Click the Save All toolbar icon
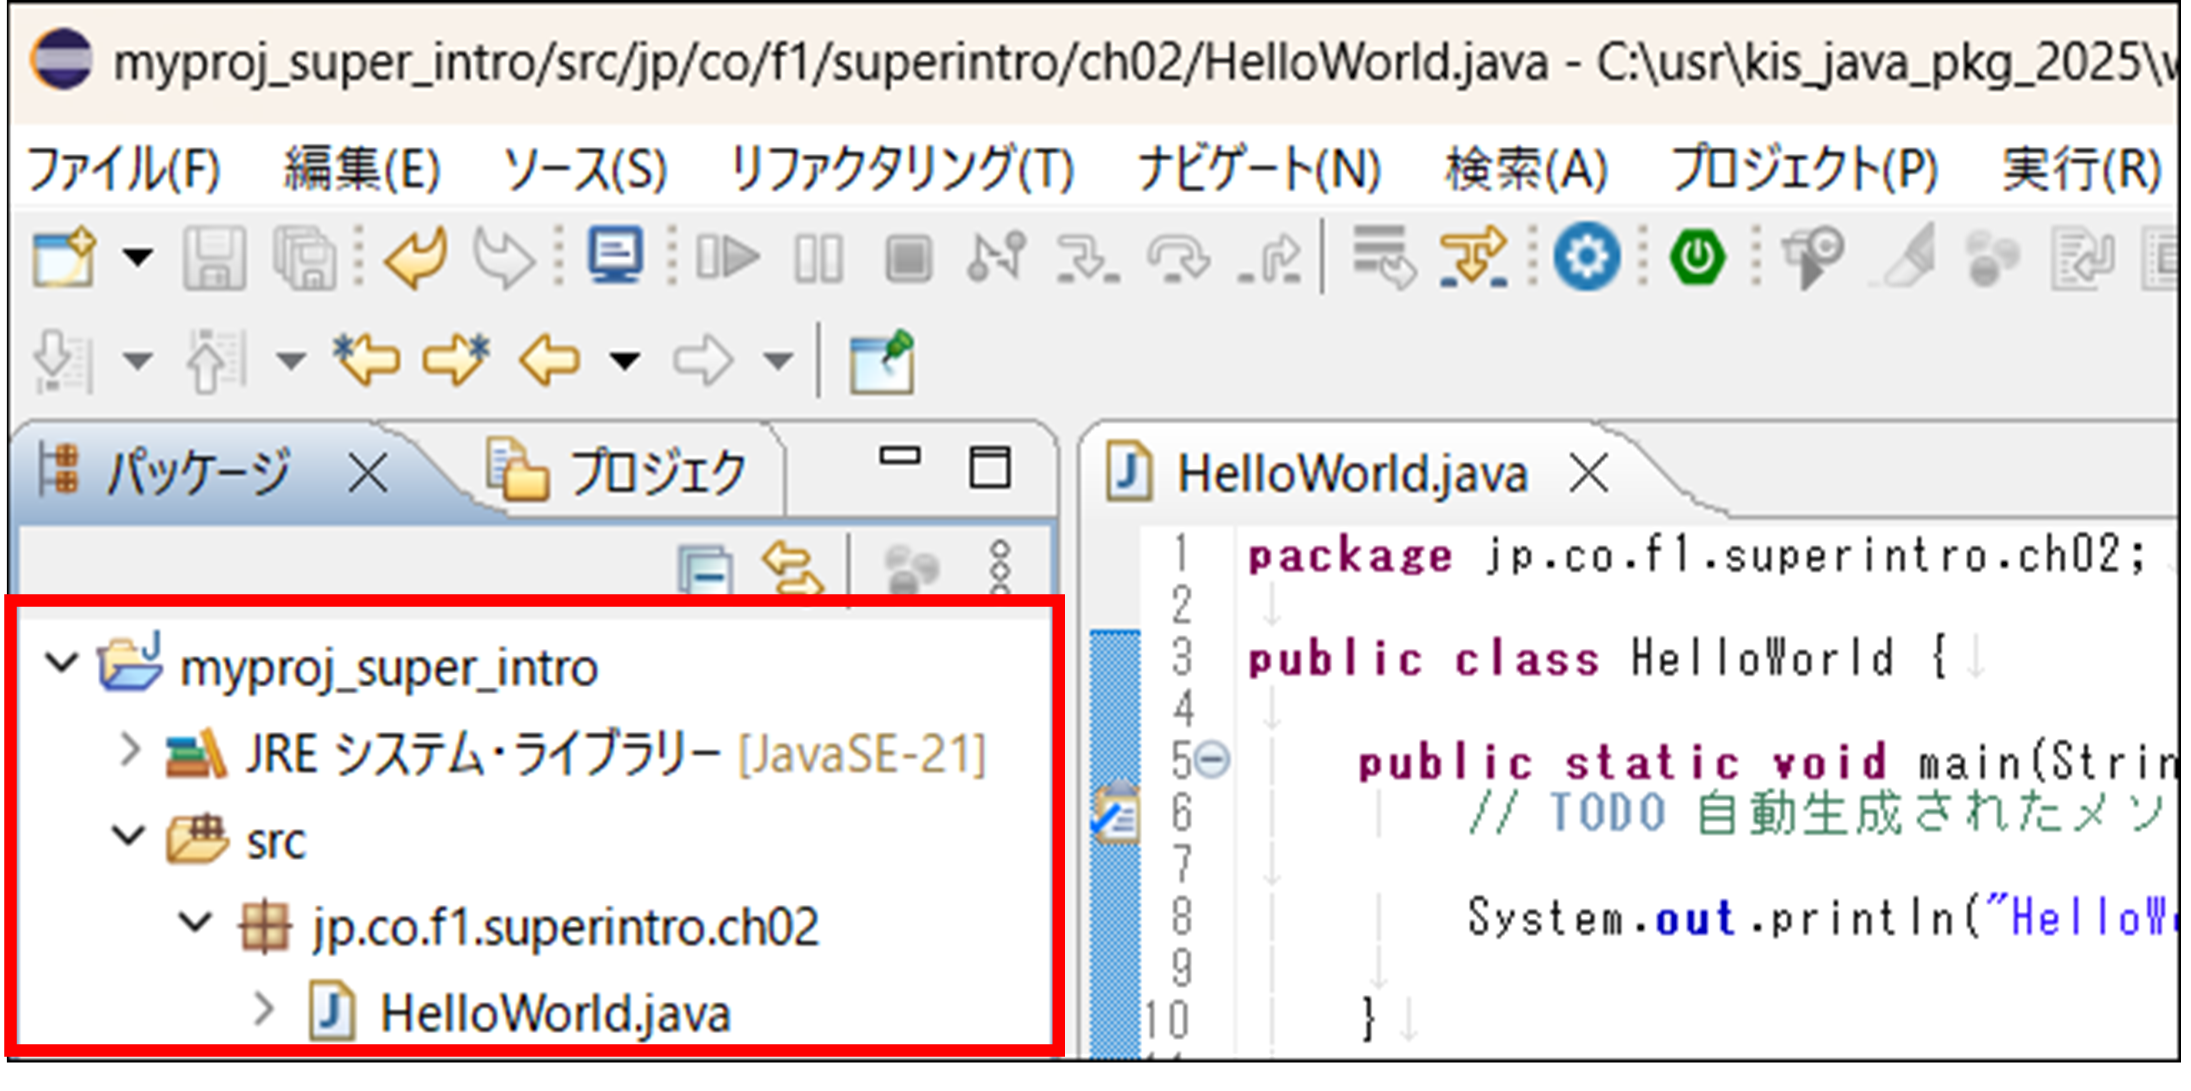Screen dimensions: 2191x1091 point(304,258)
